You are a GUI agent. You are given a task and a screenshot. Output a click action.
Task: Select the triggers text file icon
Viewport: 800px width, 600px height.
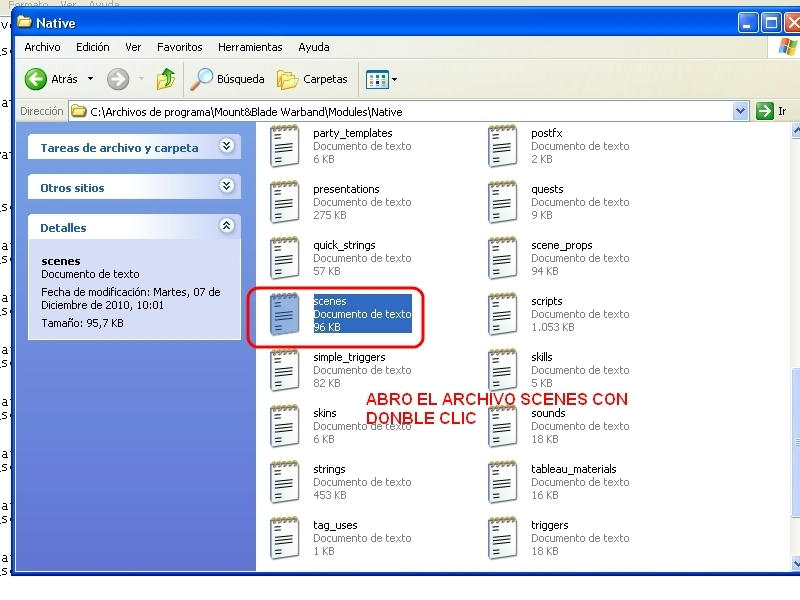pyautogui.click(x=502, y=538)
